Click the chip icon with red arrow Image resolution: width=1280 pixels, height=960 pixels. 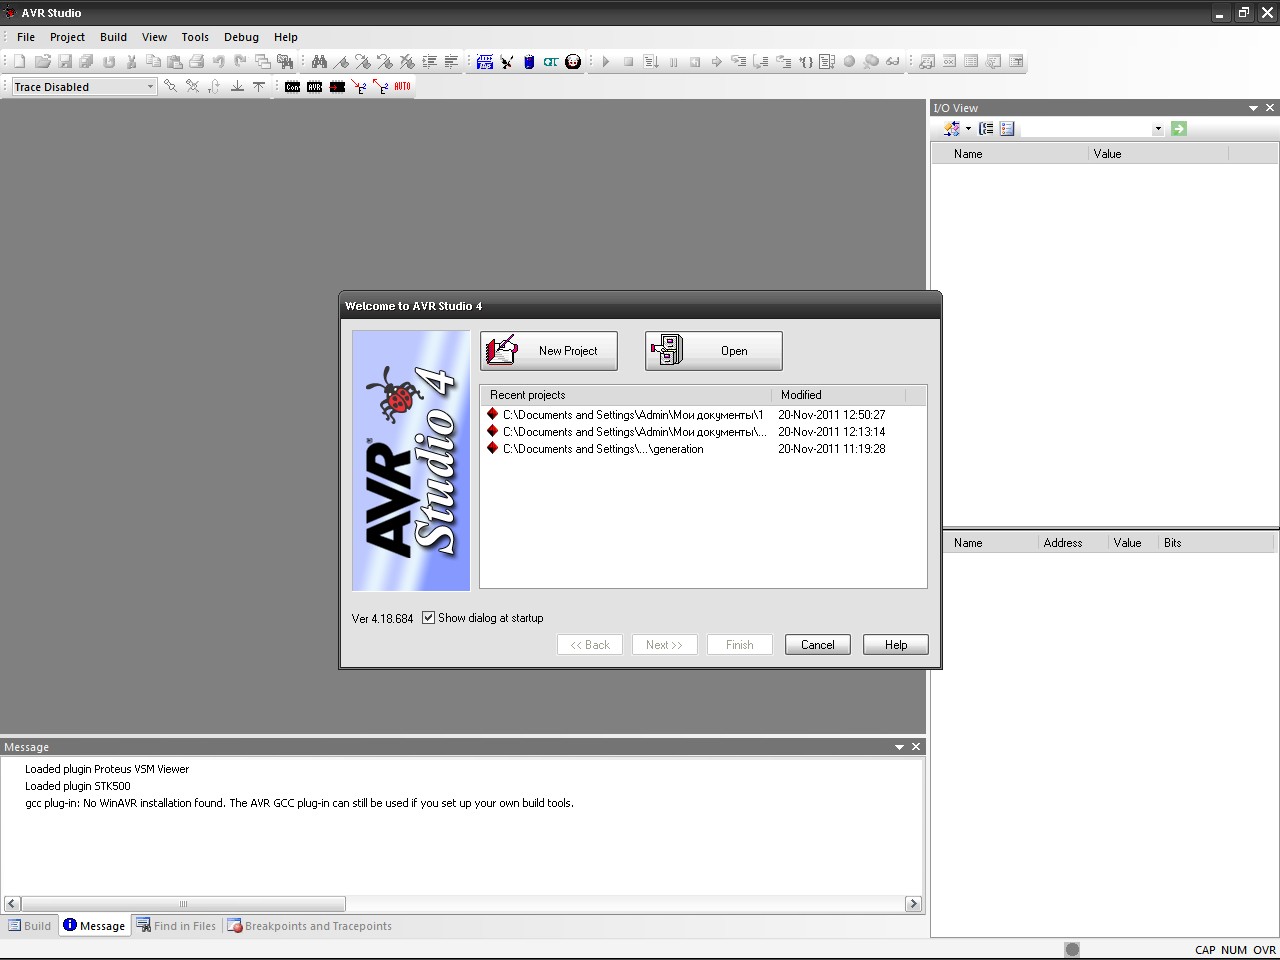337,87
